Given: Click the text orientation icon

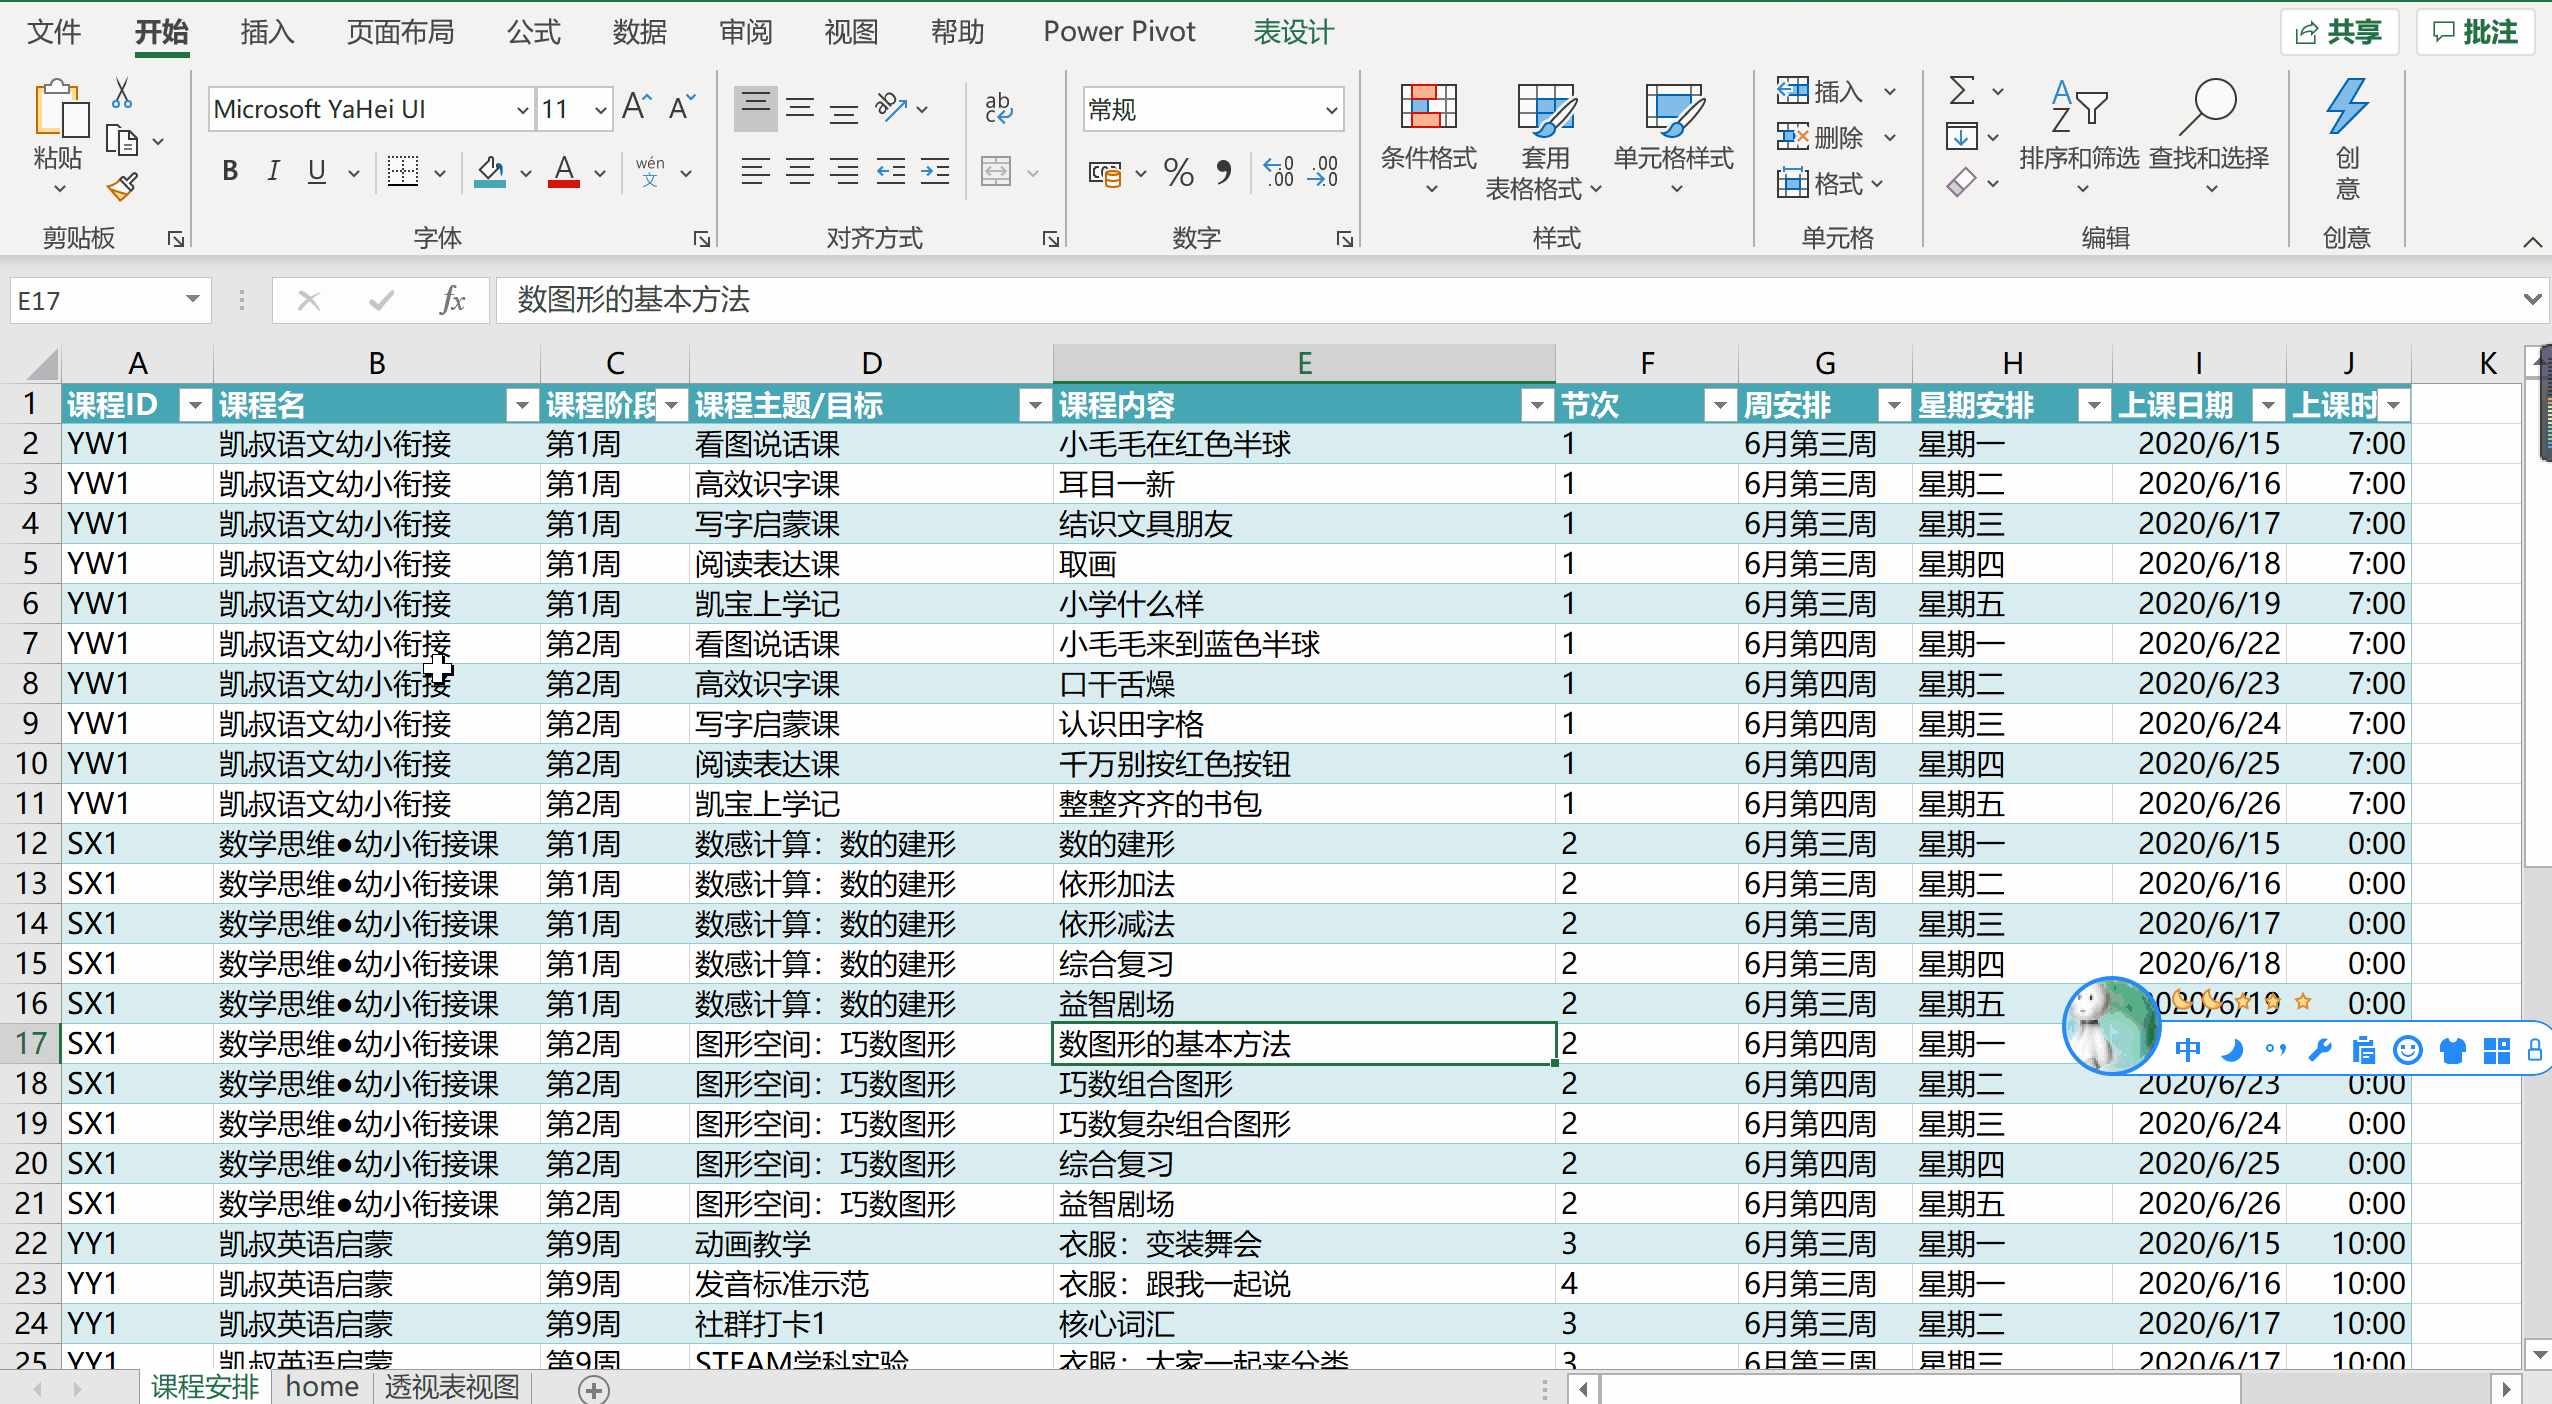Looking at the screenshot, I should 890,107.
